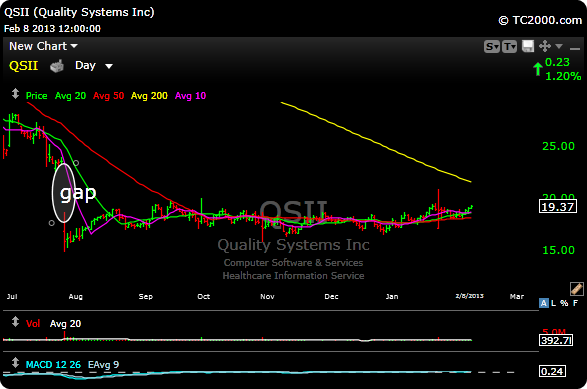Click the © TC2000.com credit text
The height and width of the screenshot is (389, 587).
tap(540, 20)
